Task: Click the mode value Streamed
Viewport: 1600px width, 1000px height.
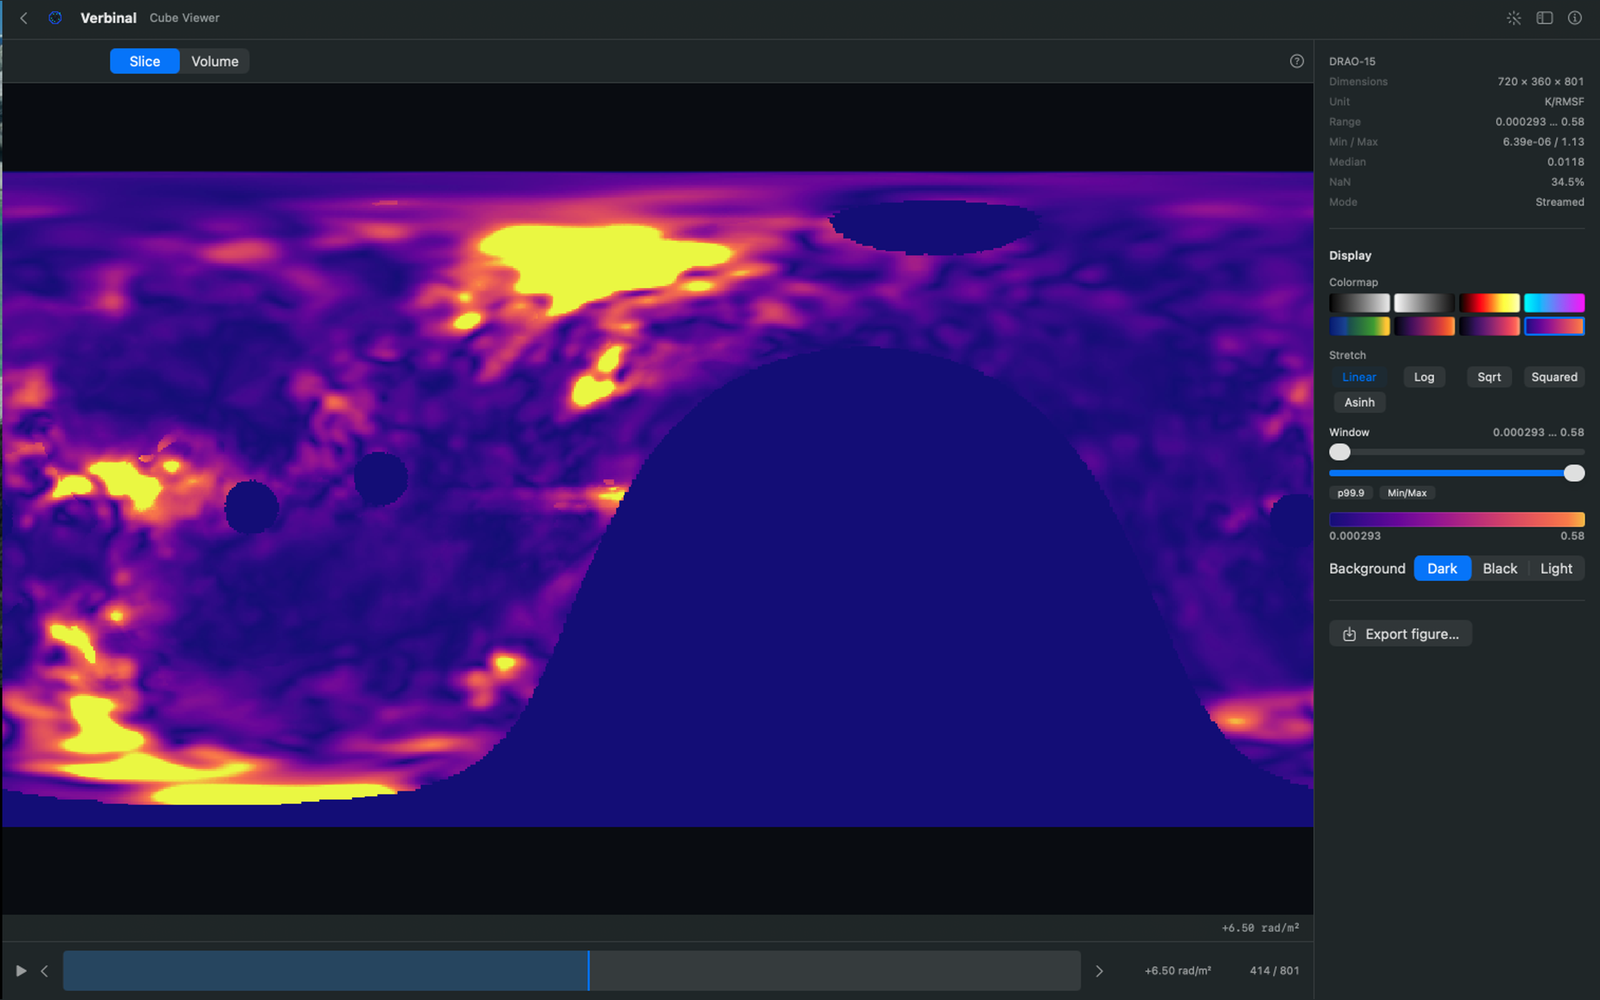Action: pyautogui.click(x=1560, y=202)
